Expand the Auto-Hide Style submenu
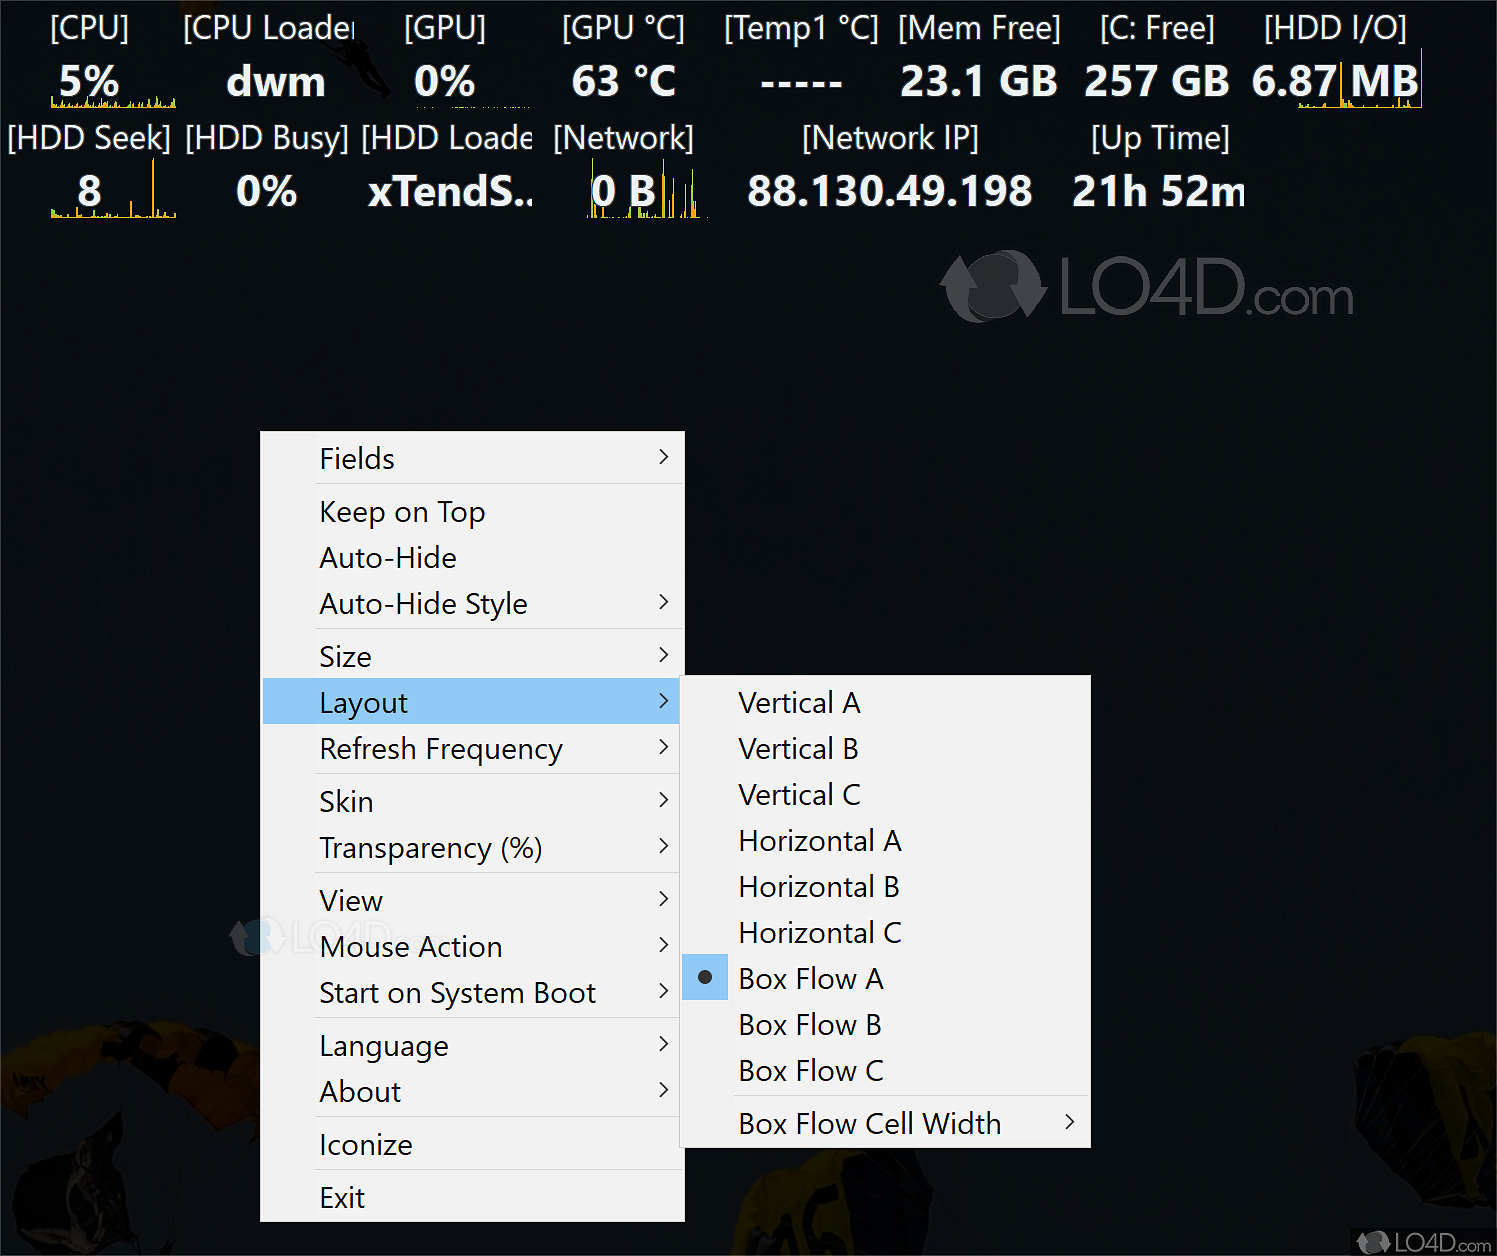Screen dimensions: 1497x1256 click(423, 604)
